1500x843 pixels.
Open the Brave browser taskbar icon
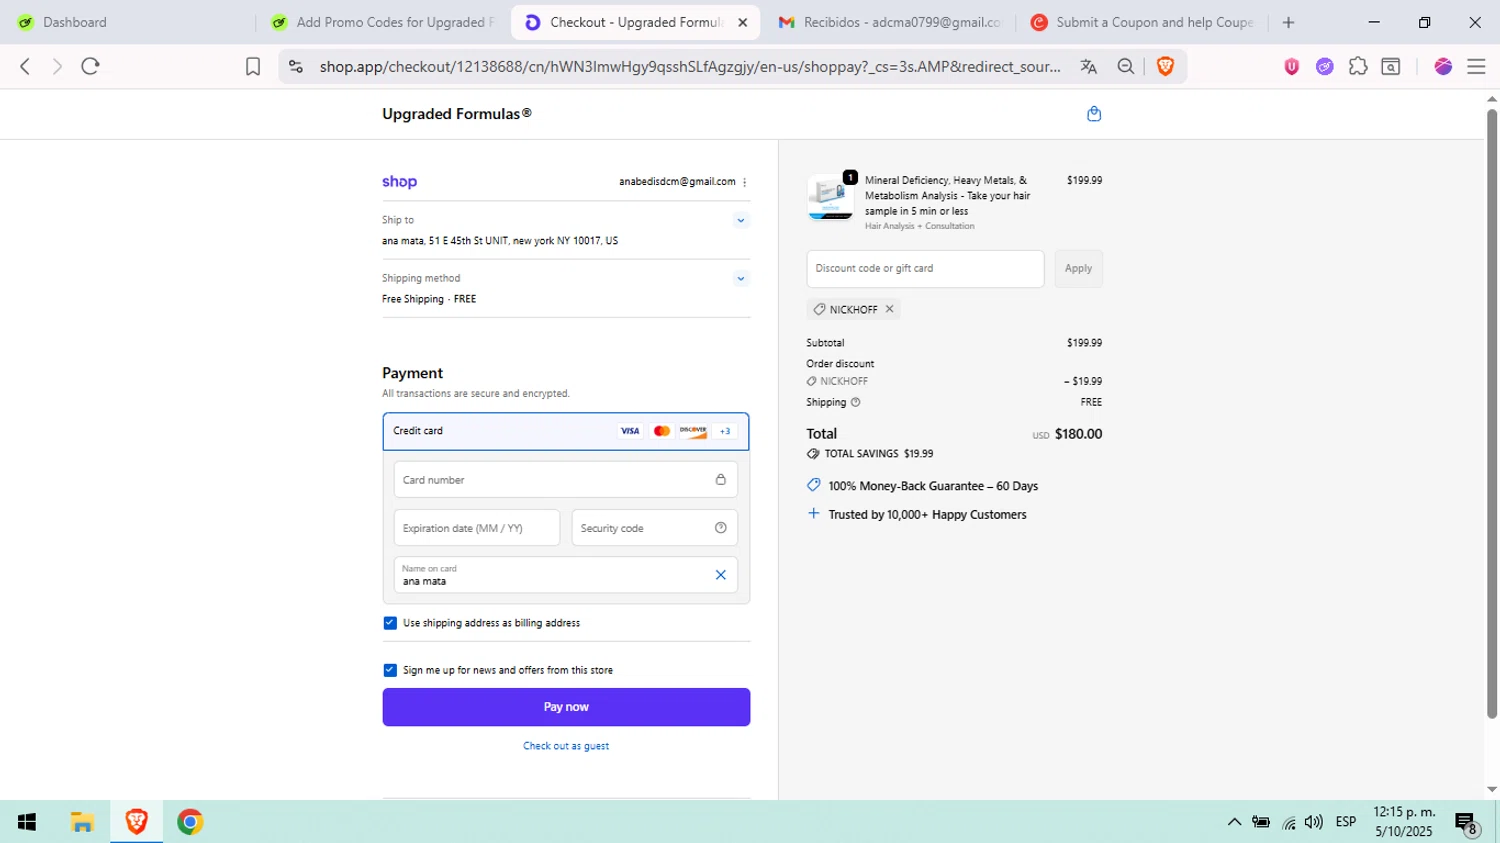click(x=136, y=822)
